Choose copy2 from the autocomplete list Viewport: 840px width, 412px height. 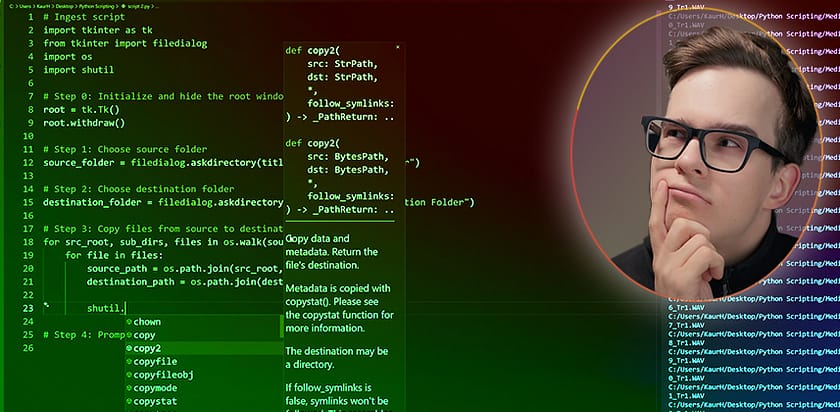204,348
